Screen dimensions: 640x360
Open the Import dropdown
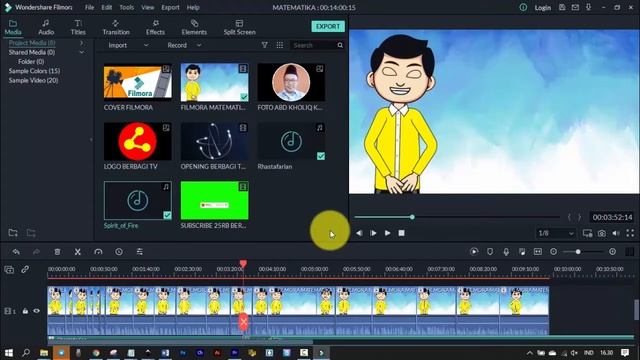[x=128, y=45]
